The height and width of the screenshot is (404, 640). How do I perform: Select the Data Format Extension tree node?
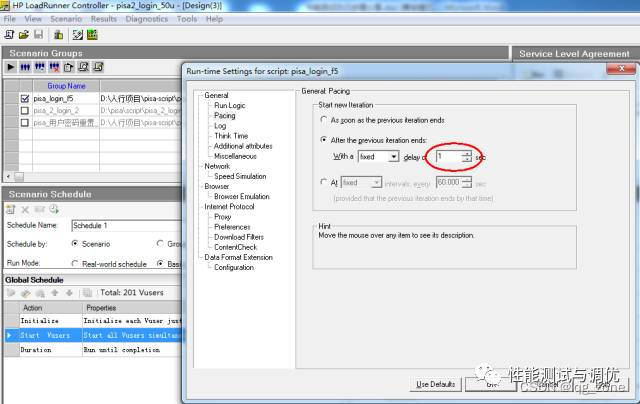click(x=238, y=257)
